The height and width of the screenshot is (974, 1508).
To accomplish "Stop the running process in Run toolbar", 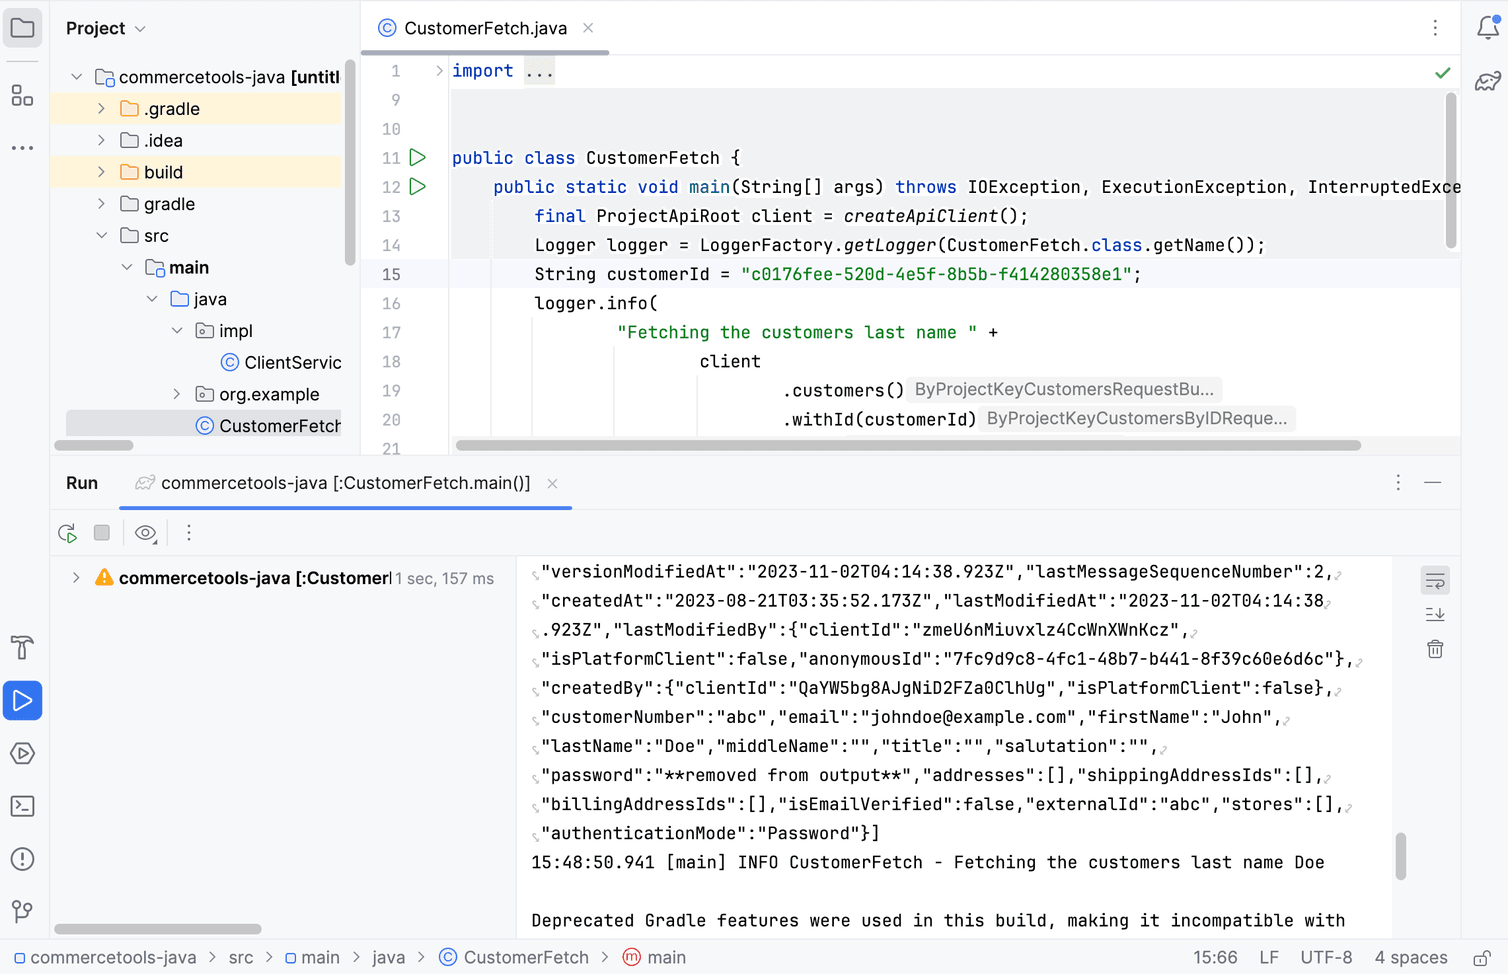I will (x=102, y=533).
